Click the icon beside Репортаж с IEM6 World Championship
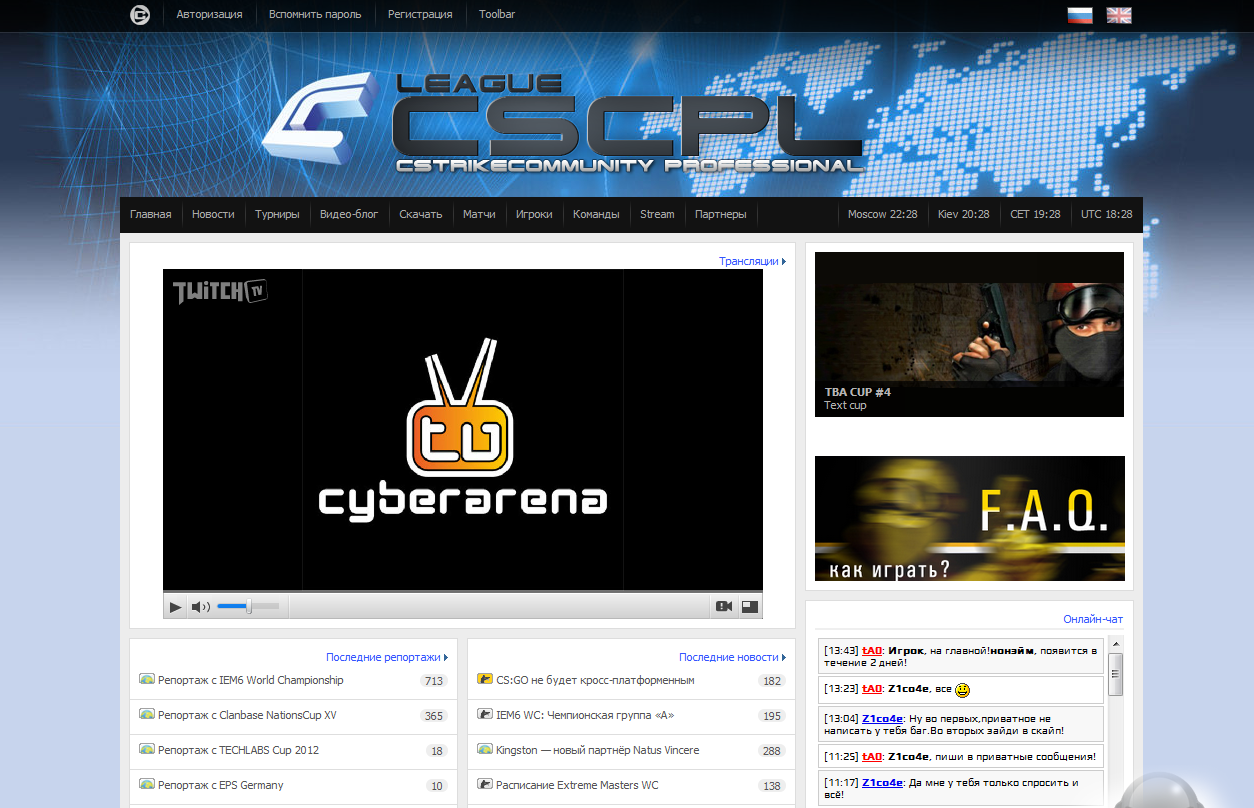Viewport: 1254px width, 808px height. [x=147, y=680]
